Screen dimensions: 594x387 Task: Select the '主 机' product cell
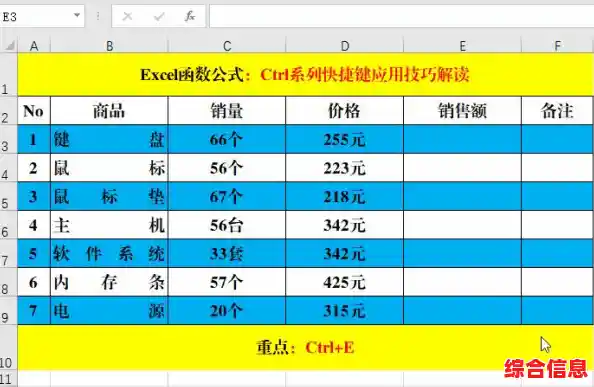[x=109, y=225]
